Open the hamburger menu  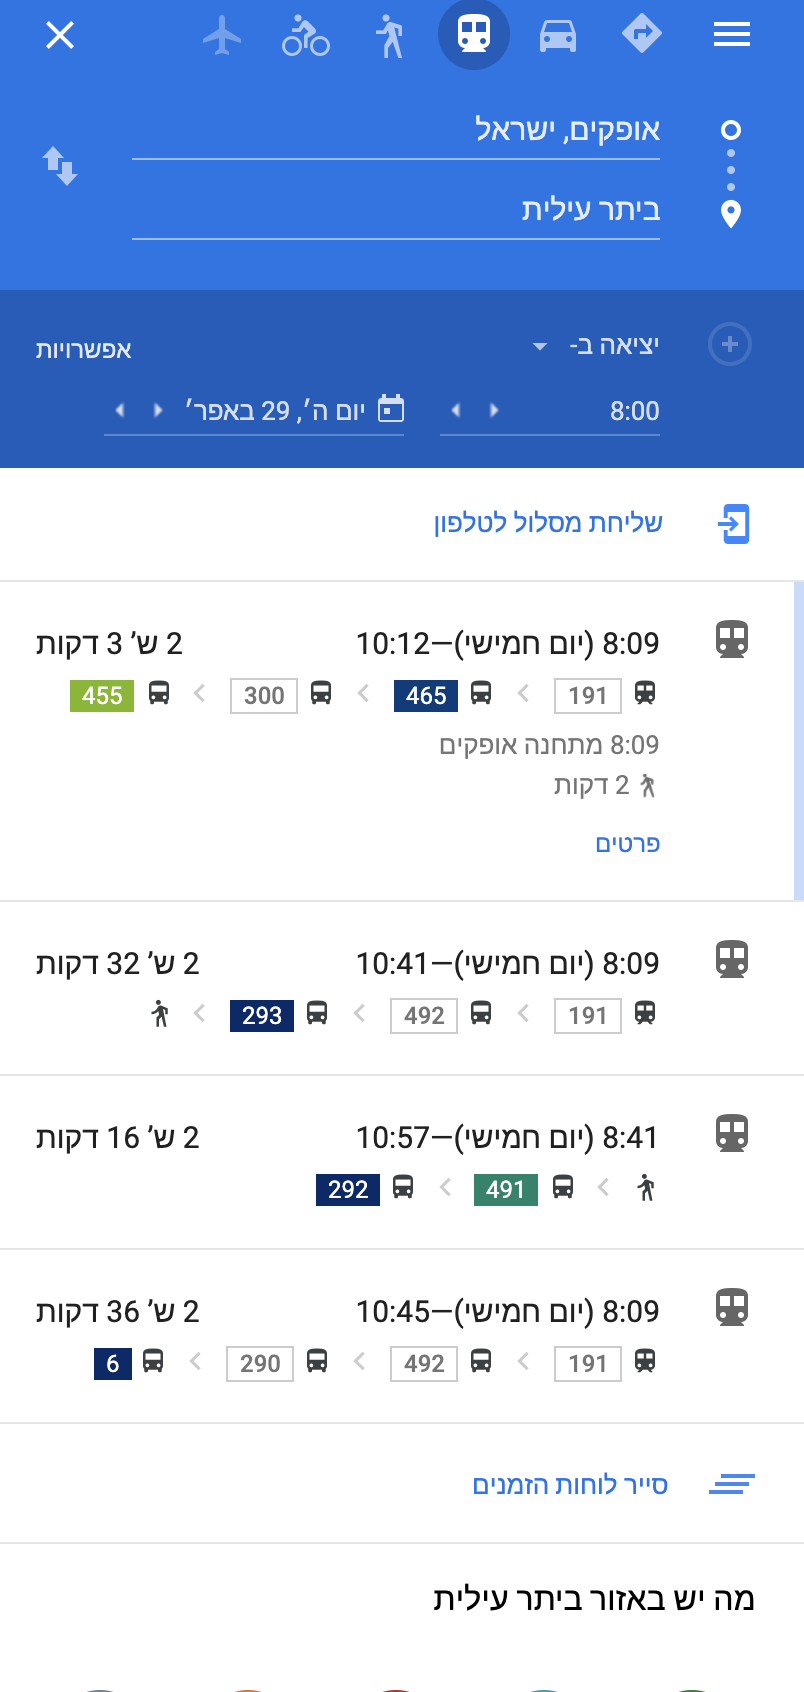coord(732,36)
